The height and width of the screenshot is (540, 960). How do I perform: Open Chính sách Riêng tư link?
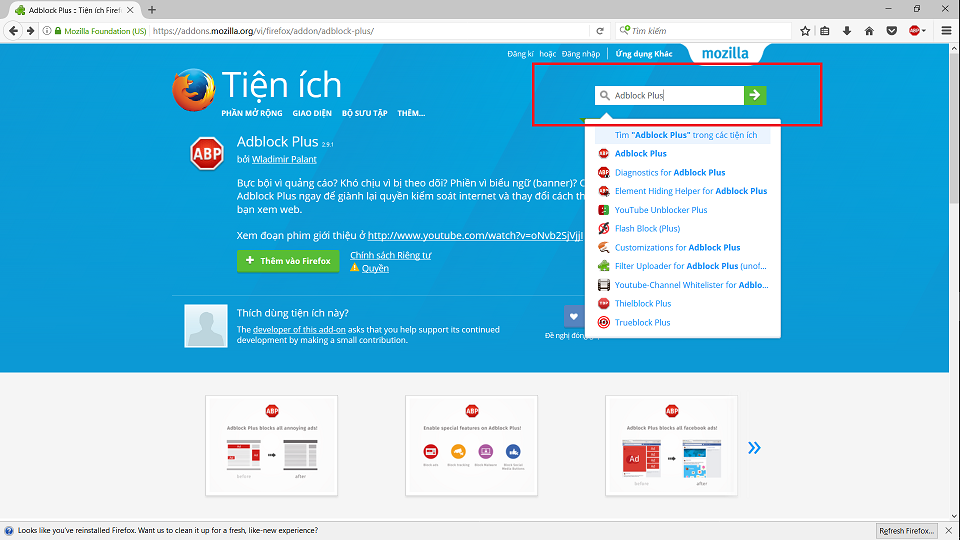click(x=391, y=255)
